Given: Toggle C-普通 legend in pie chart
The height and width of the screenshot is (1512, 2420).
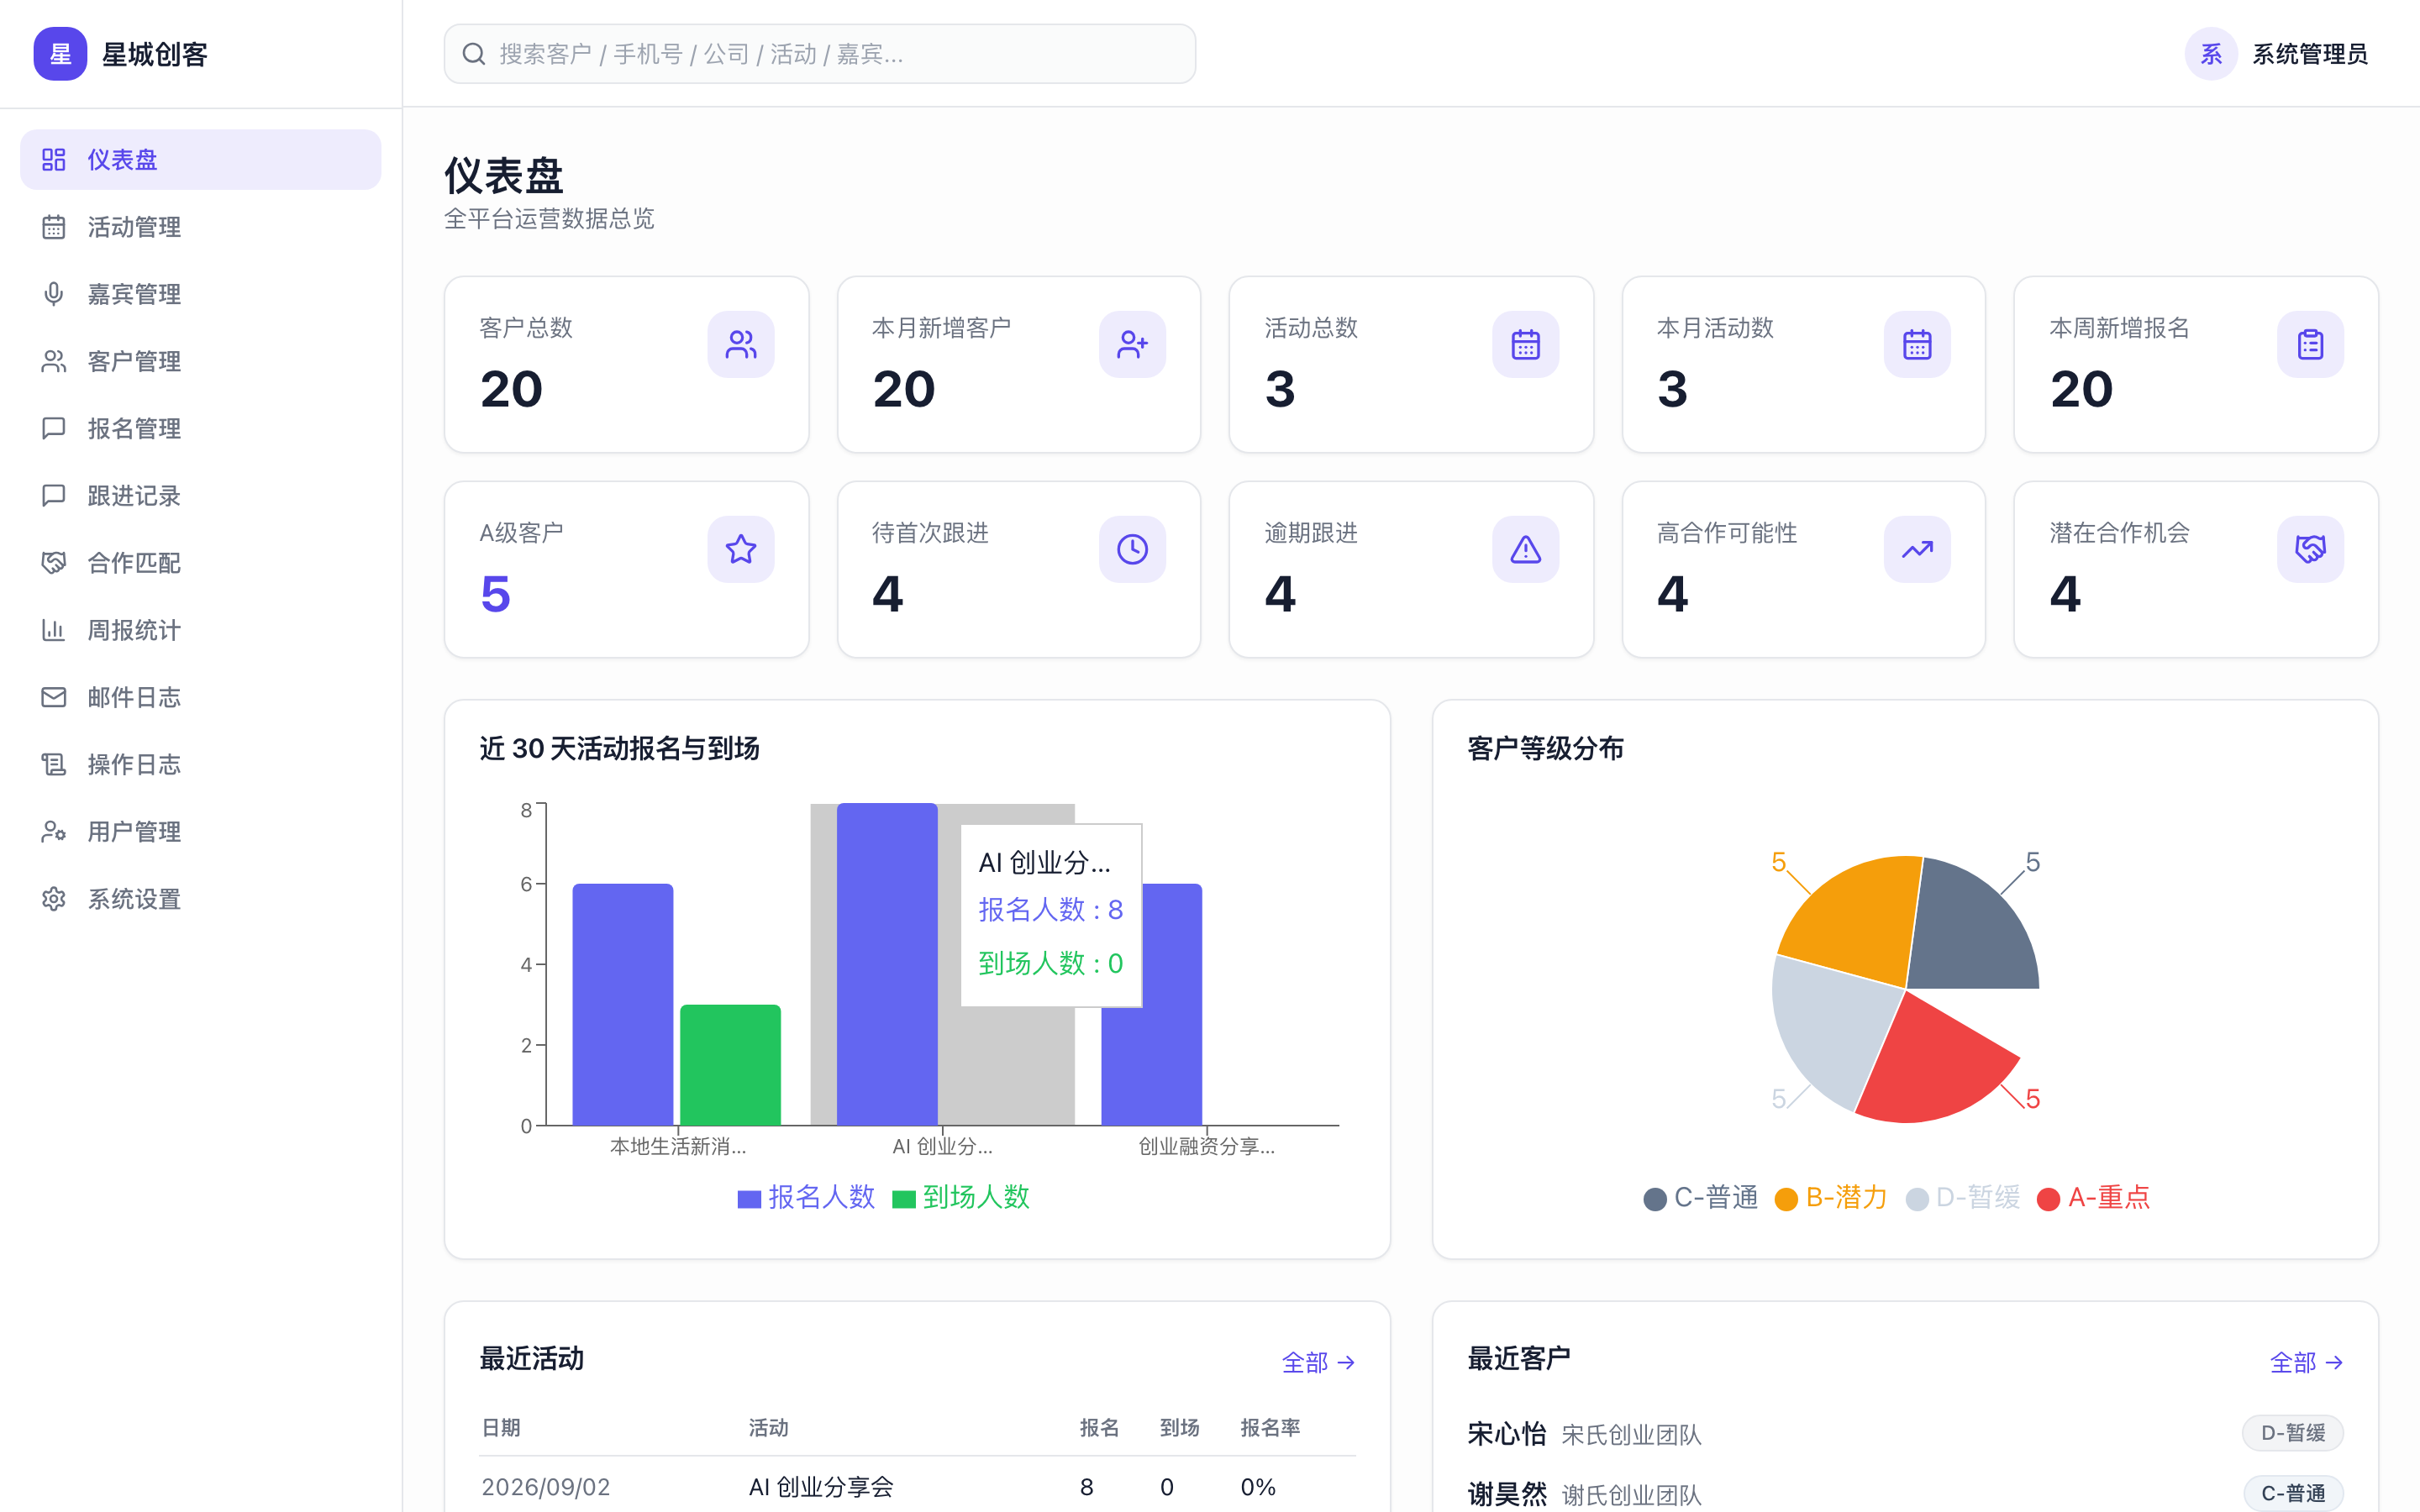Looking at the screenshot, I should tap(1700, 1197).
